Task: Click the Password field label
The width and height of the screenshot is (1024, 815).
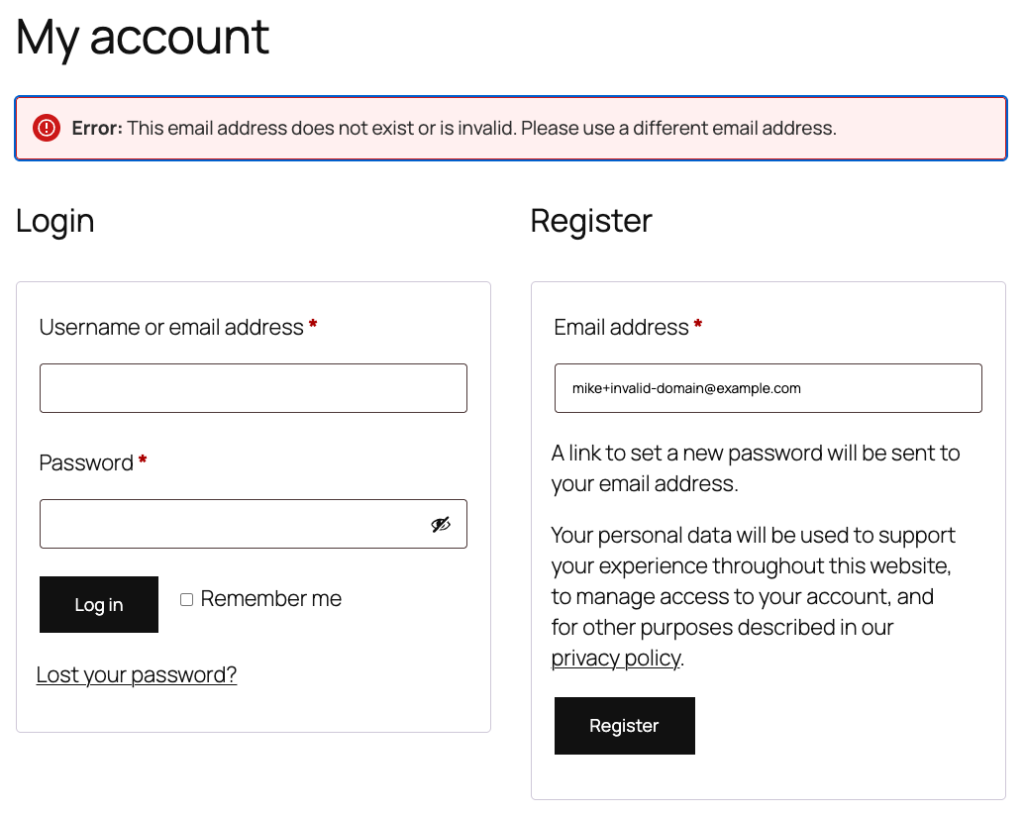Action: [x=86, y=463]
